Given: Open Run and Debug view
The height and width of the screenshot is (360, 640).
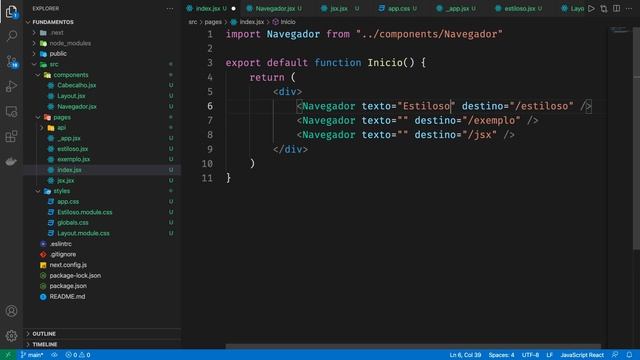Looking at the screenshot, I should 11,86.
